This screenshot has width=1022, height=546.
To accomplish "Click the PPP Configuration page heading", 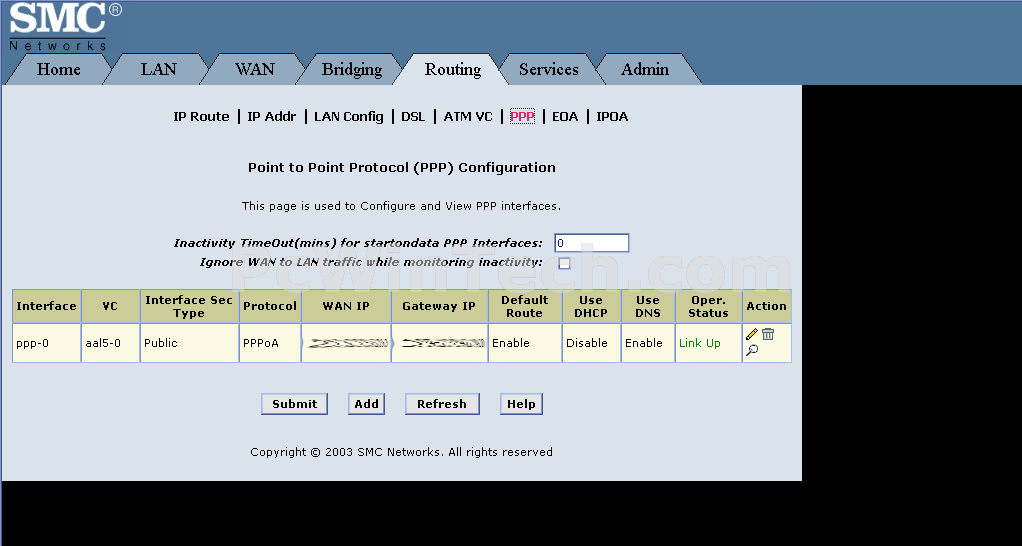I will click(x=402, y=167).
